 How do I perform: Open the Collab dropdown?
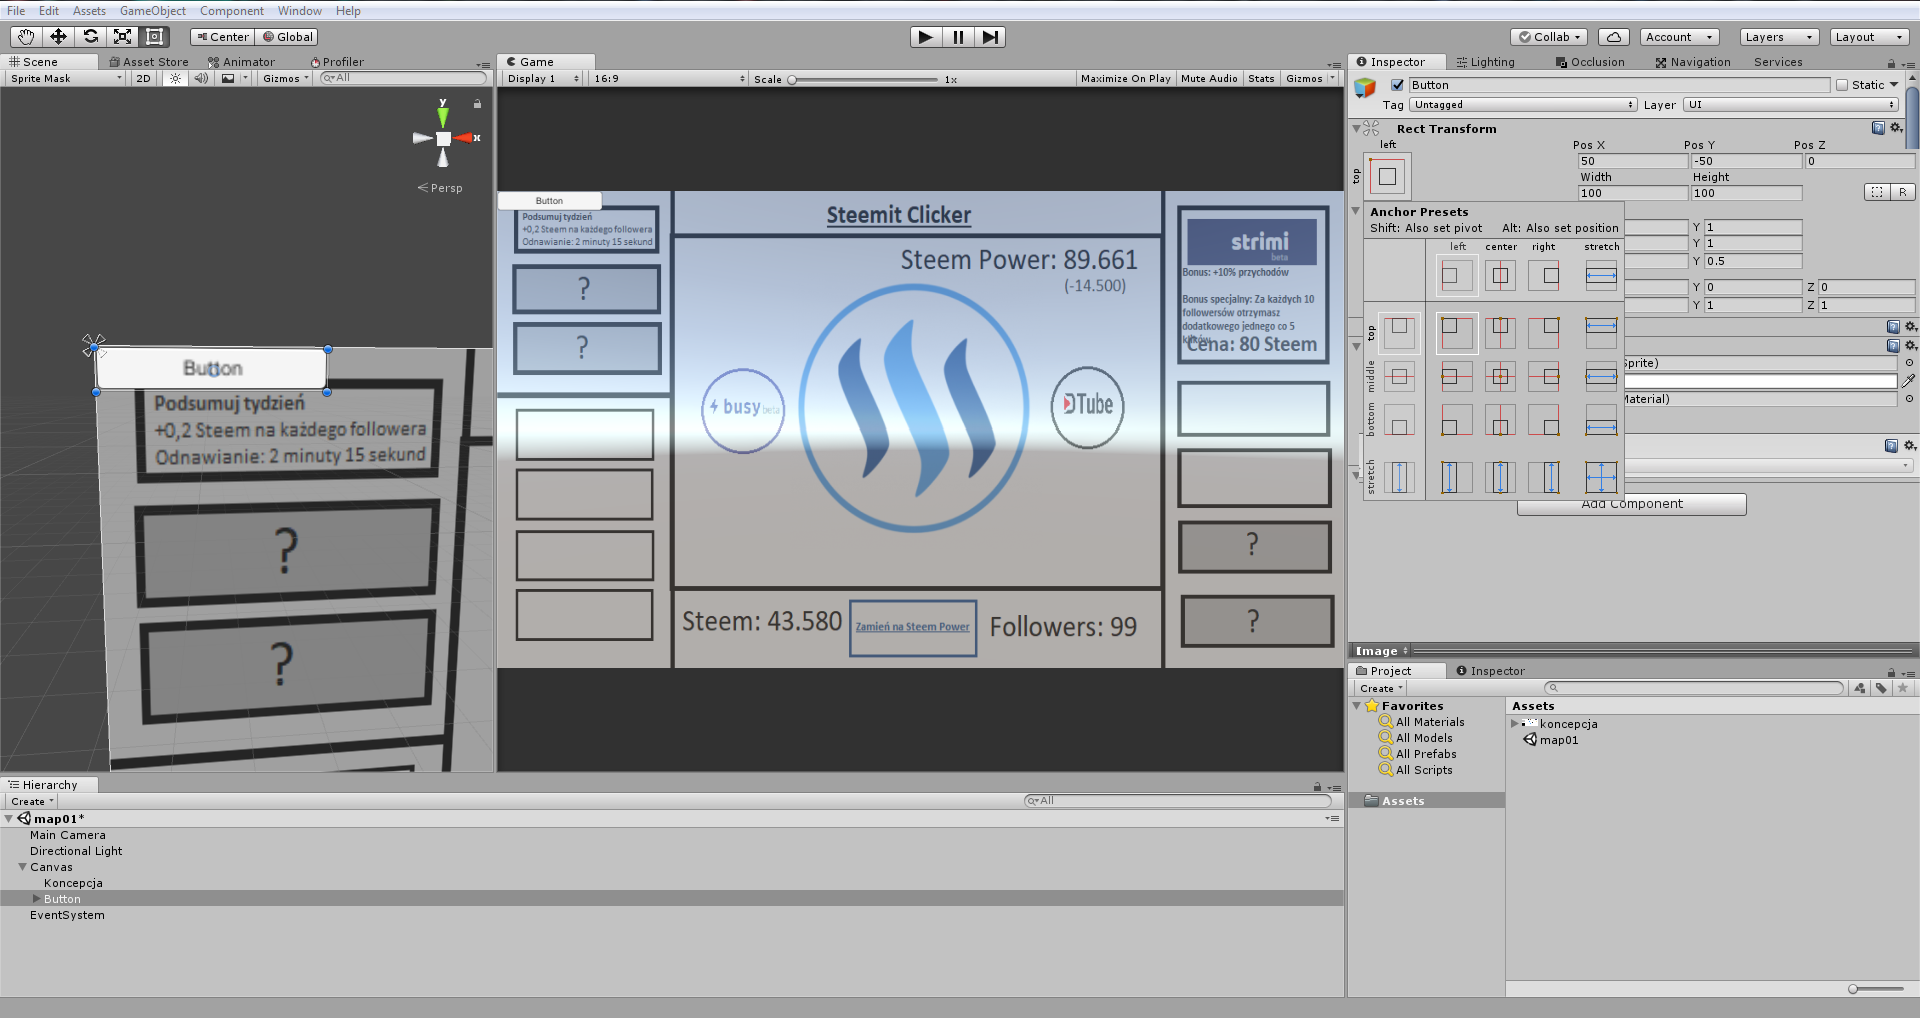pos(1549,37)
